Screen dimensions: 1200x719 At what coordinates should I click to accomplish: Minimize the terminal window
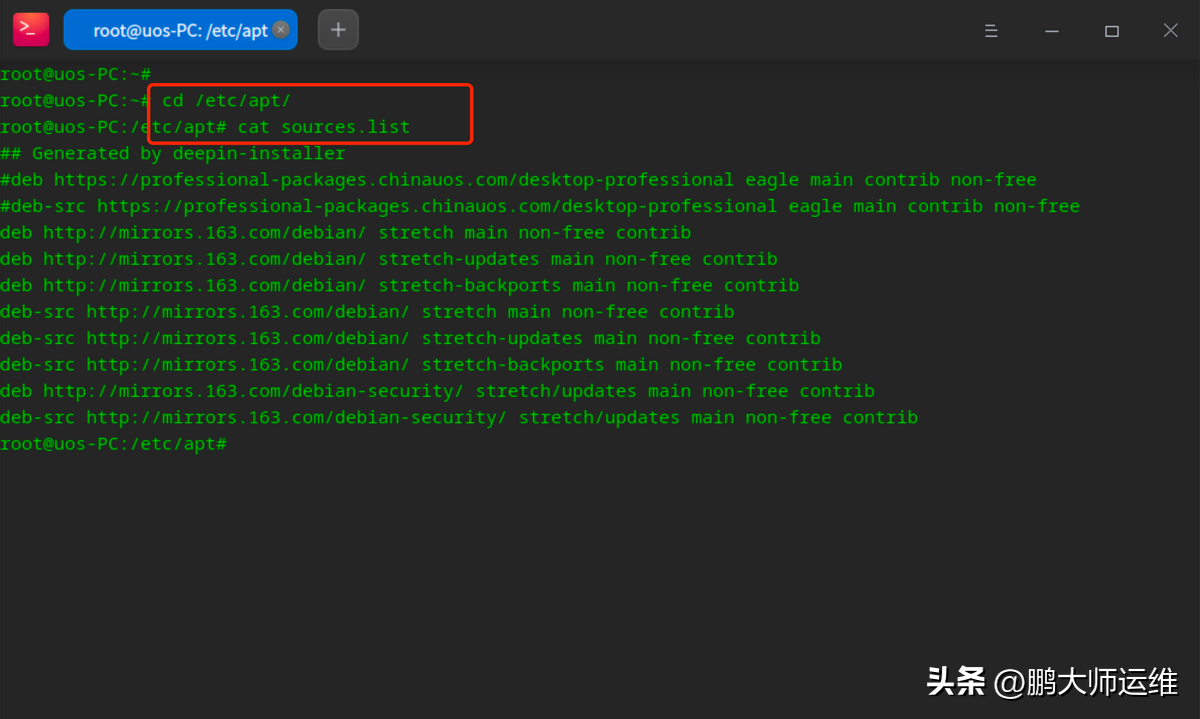(x=1051, y=31)
